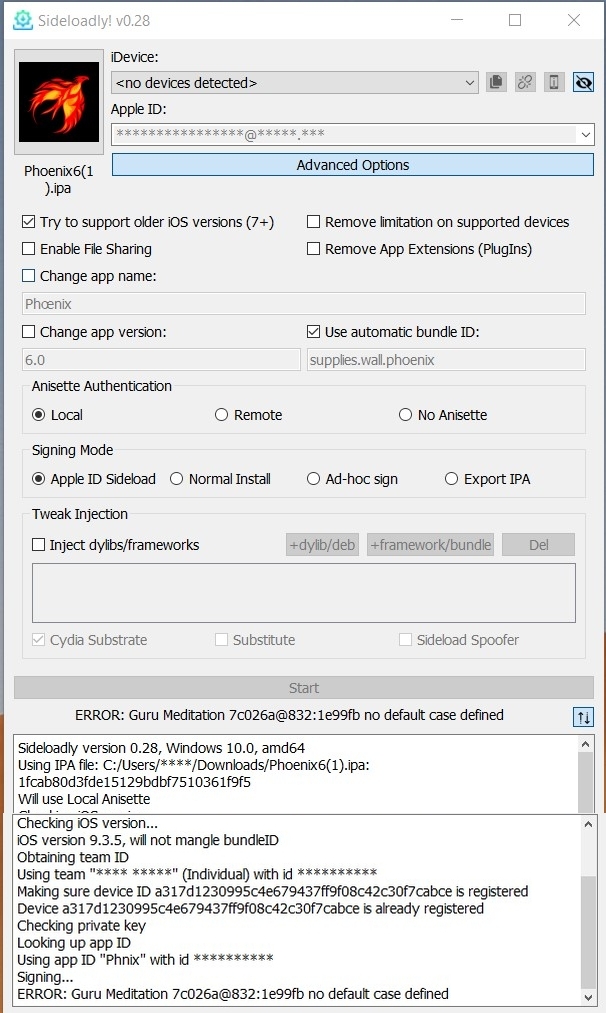Click the log sort arrows icon
The height and width of the screenshot is (1013, 606).
pos(583,716)
